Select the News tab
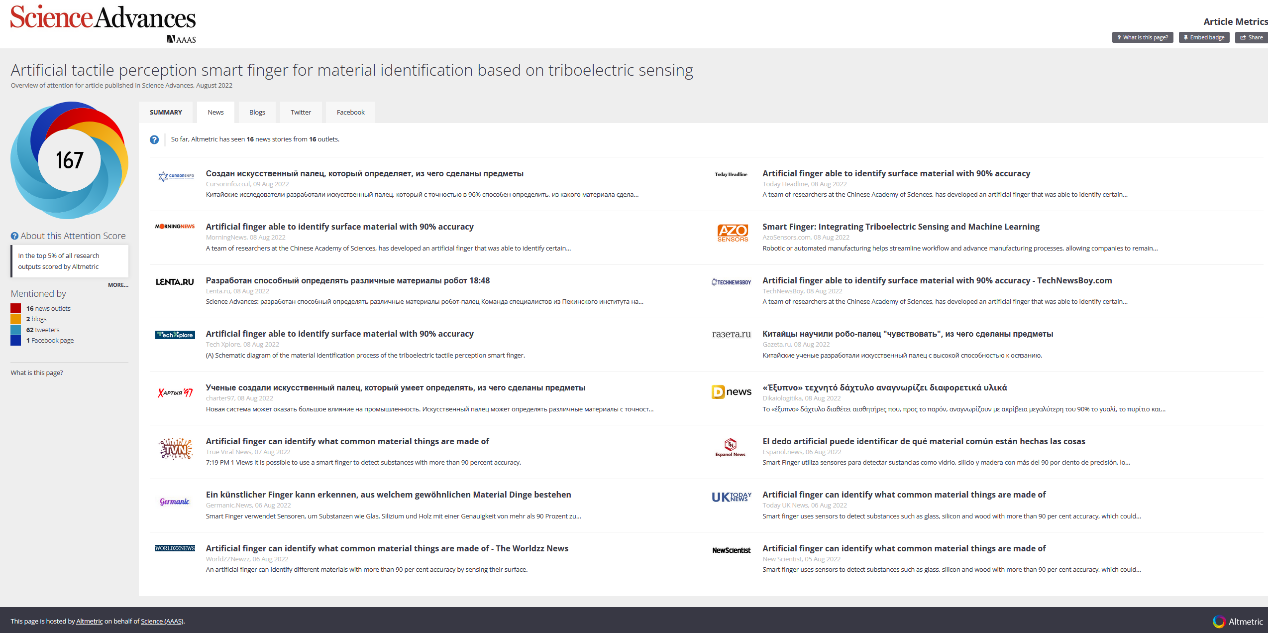The image size is (1268, 633). pyautogui.click(x=216, y=113)
